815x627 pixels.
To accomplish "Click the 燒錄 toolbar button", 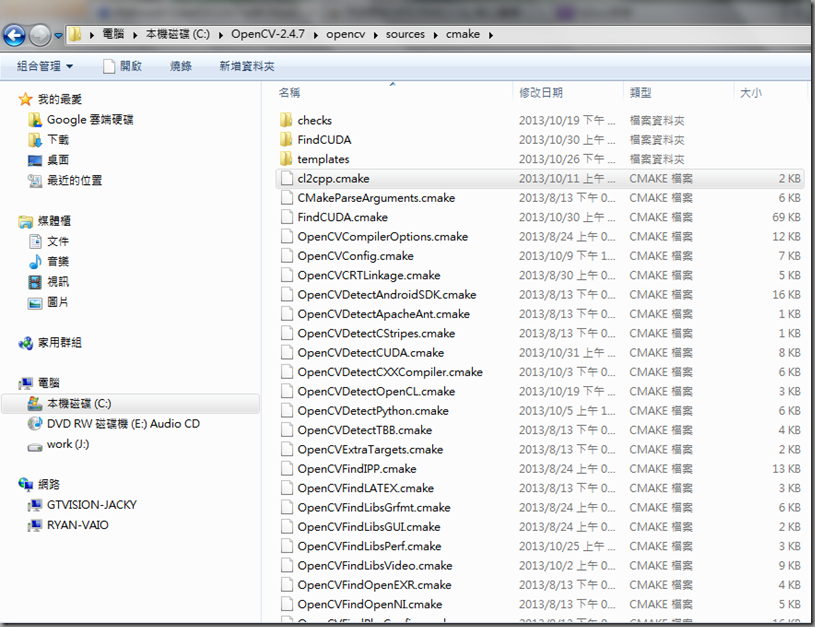I will pos(181,66).
